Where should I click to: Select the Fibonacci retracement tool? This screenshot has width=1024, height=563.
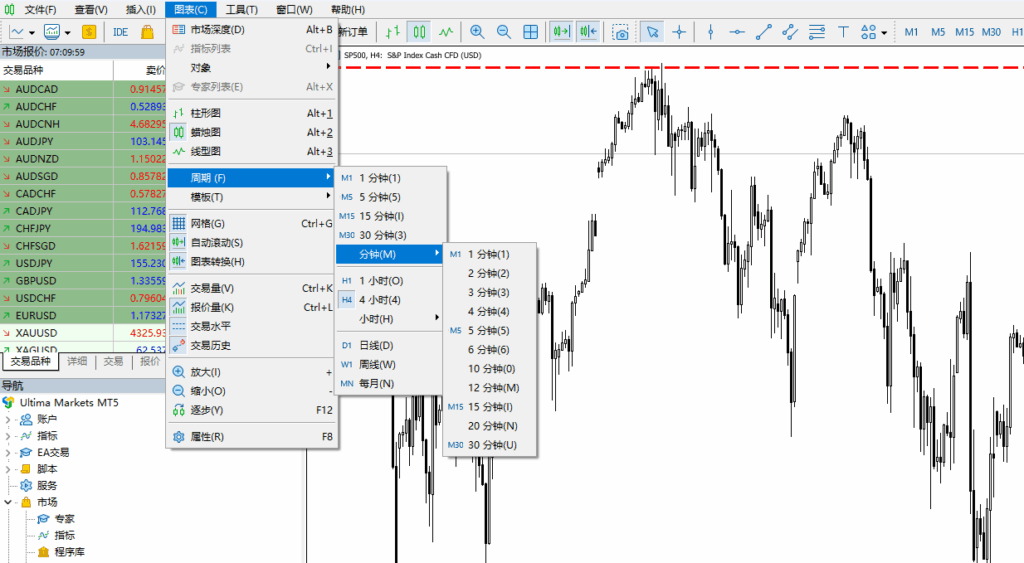(x=816, y=31)
